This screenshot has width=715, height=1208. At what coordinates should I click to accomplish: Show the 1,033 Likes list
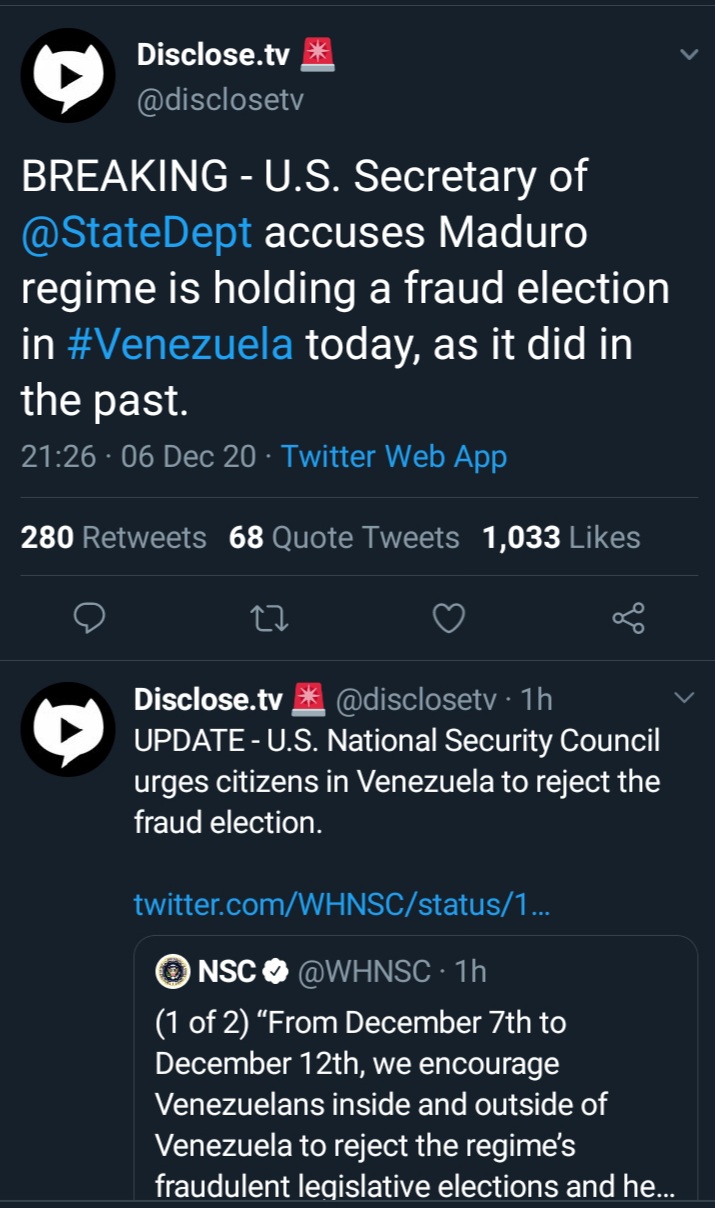[x=560, y=537]
